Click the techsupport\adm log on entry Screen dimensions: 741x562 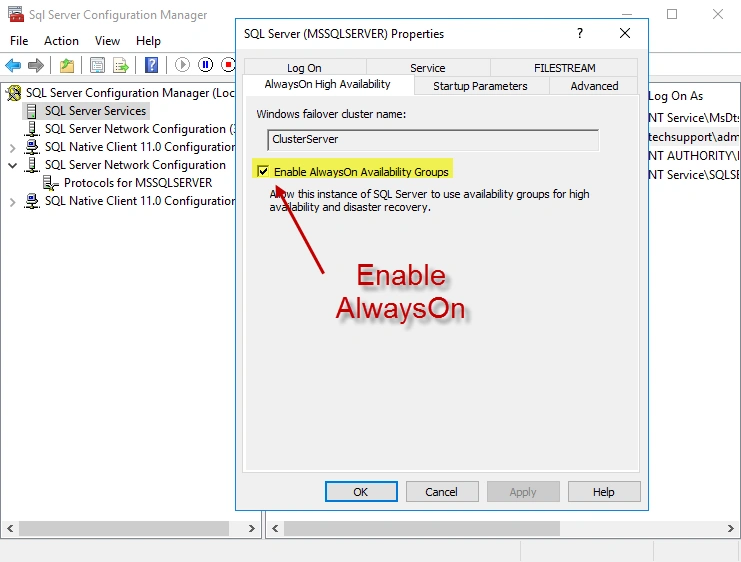click(693, 137)
